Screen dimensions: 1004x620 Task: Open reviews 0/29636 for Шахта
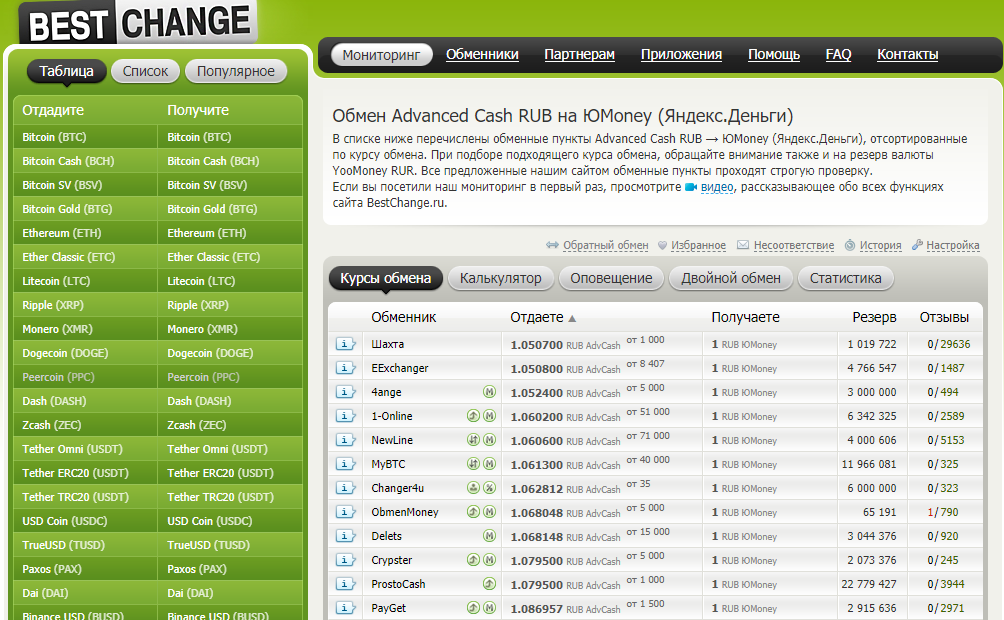point(948,344)
